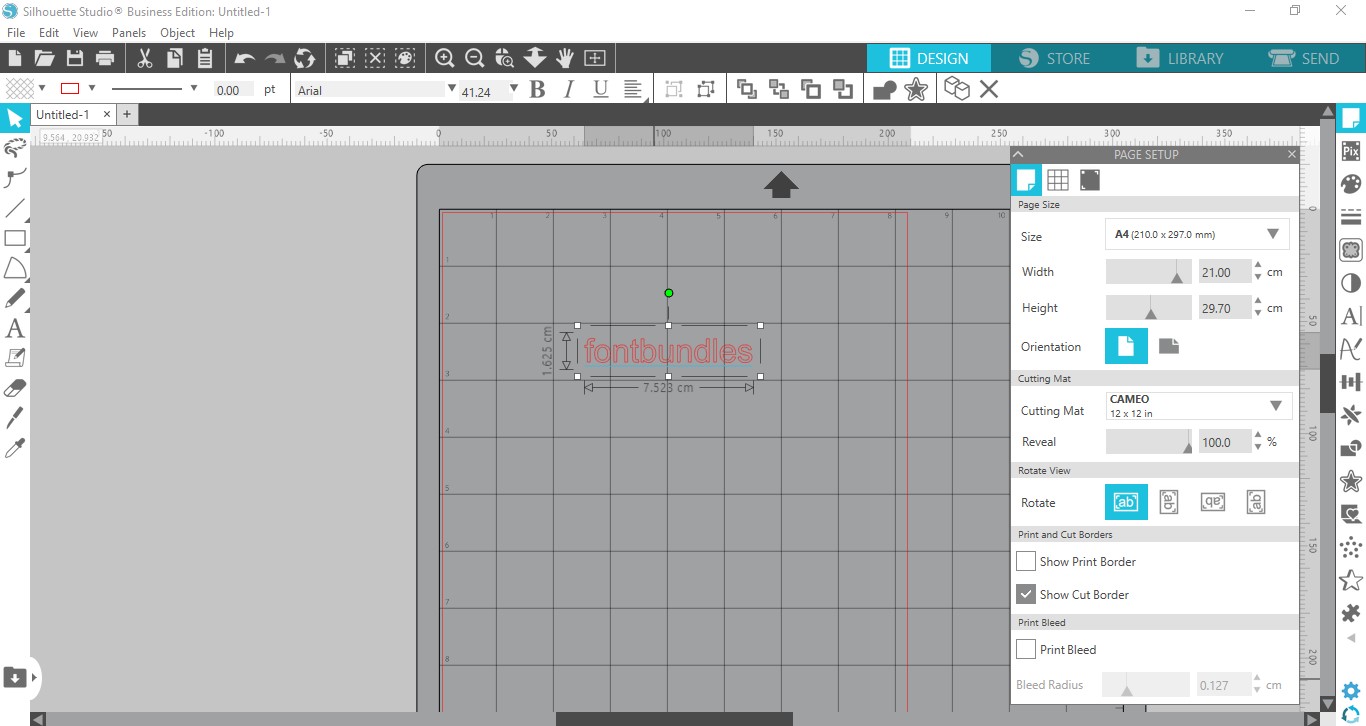Expand the line style dropdown arrow
Viewport: 1366px width, 726px height.
point(194,89)
